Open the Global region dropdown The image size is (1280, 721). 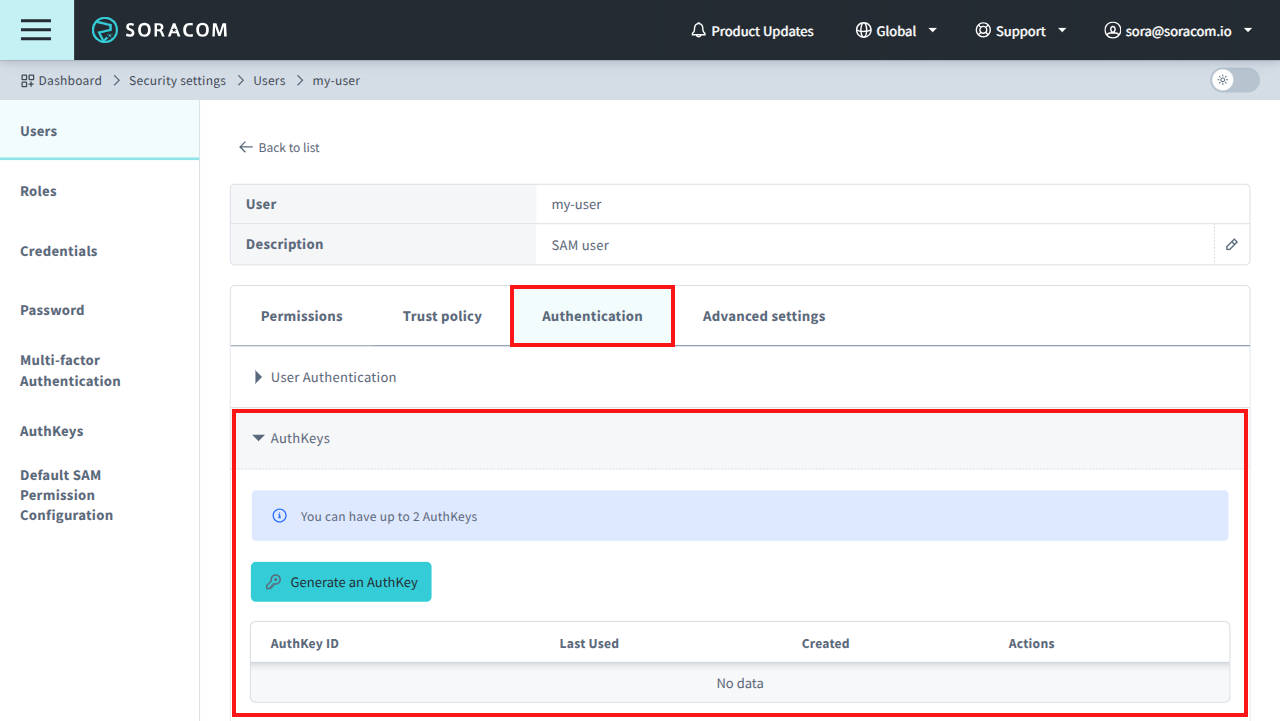click(895, 30)
